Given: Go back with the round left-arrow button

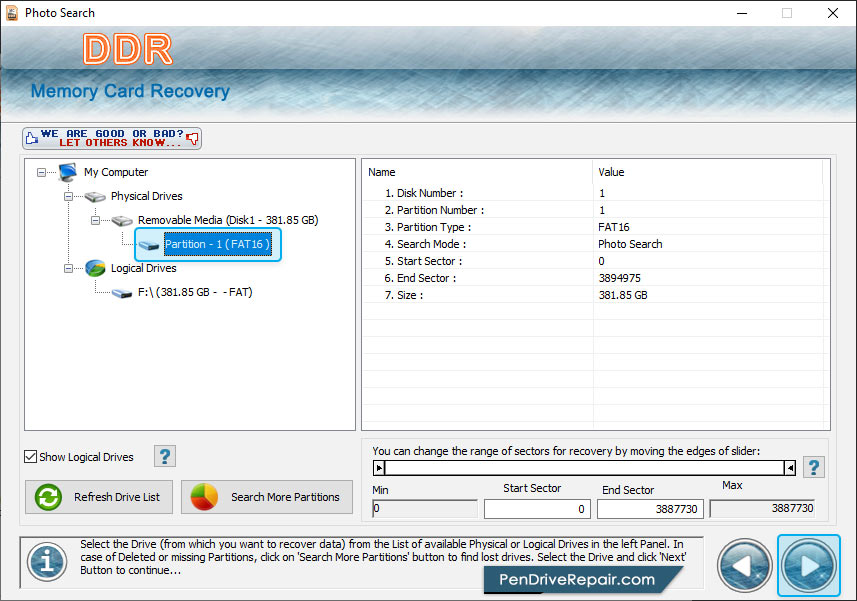Looking at the screenshot, I should coord(744,565).
